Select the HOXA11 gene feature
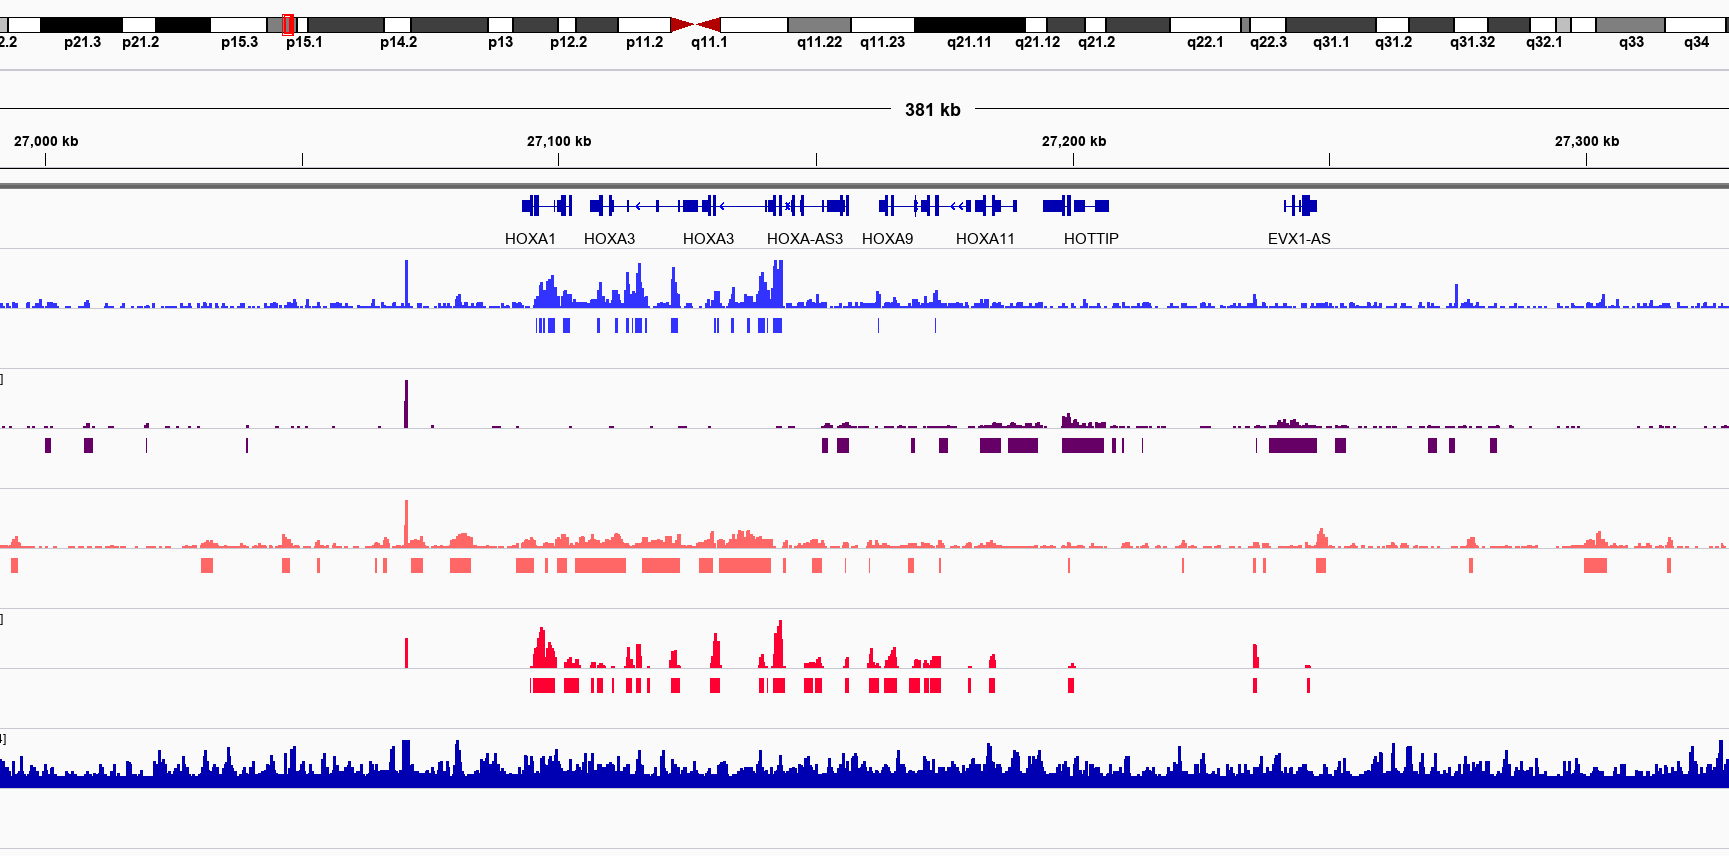This screenshot has height=856, width=1729. [x=986, y=206]
